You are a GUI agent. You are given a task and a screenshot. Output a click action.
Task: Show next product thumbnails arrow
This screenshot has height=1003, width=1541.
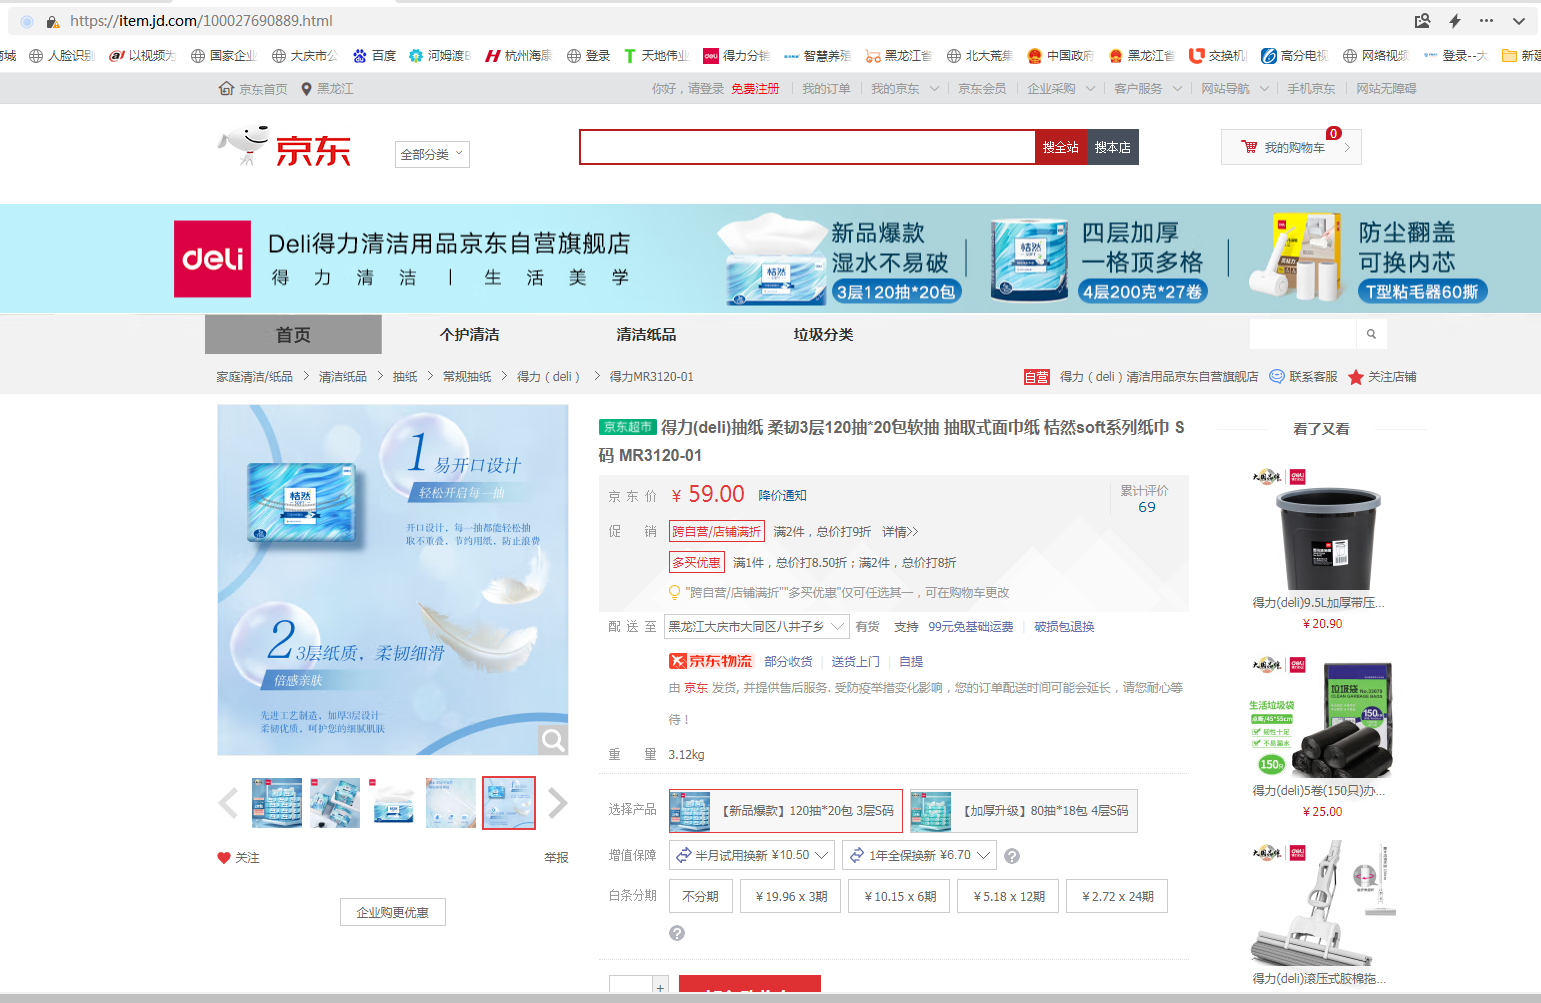[x=557, y=802]
